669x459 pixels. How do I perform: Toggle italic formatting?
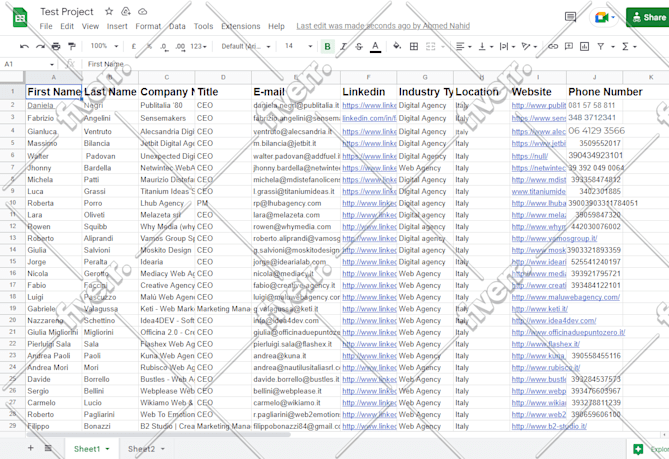tap(343, 46)
